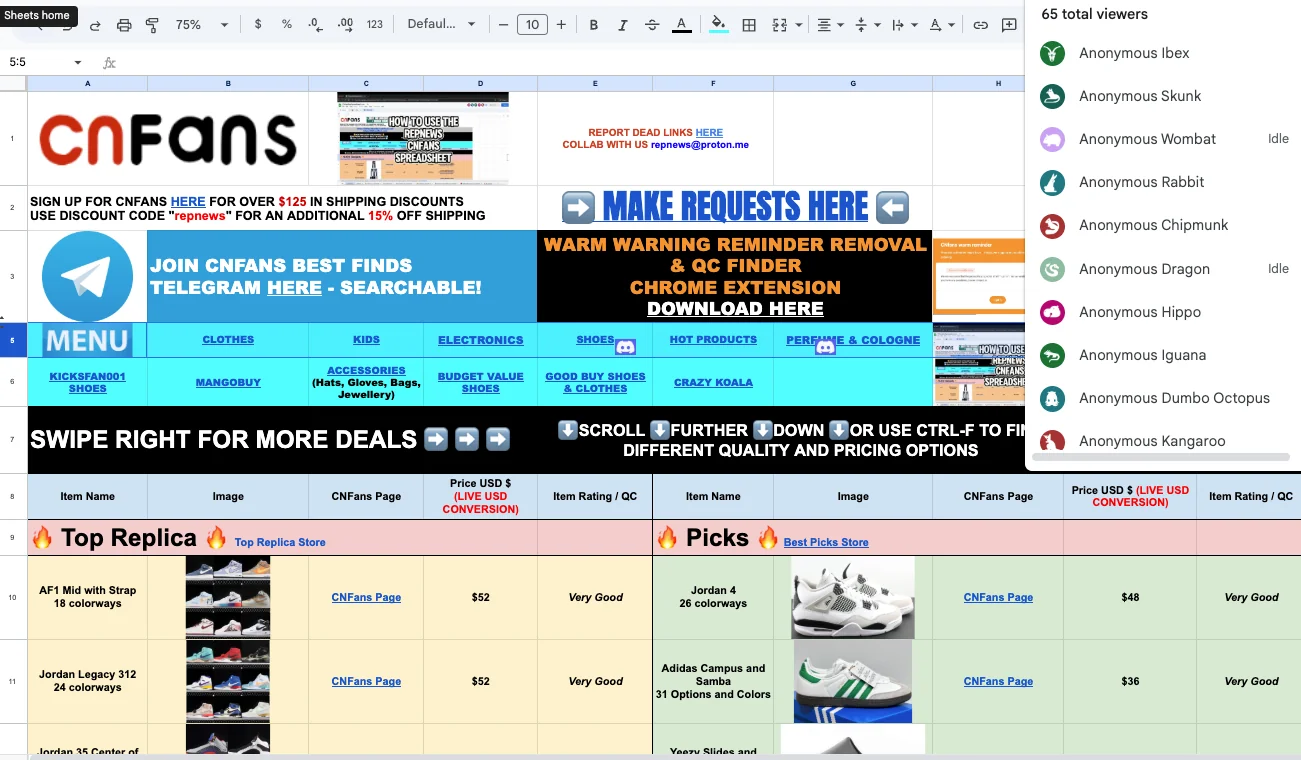Click the Redo toolbar icon
Screen dimensions: 1301x760
point(95,25)
